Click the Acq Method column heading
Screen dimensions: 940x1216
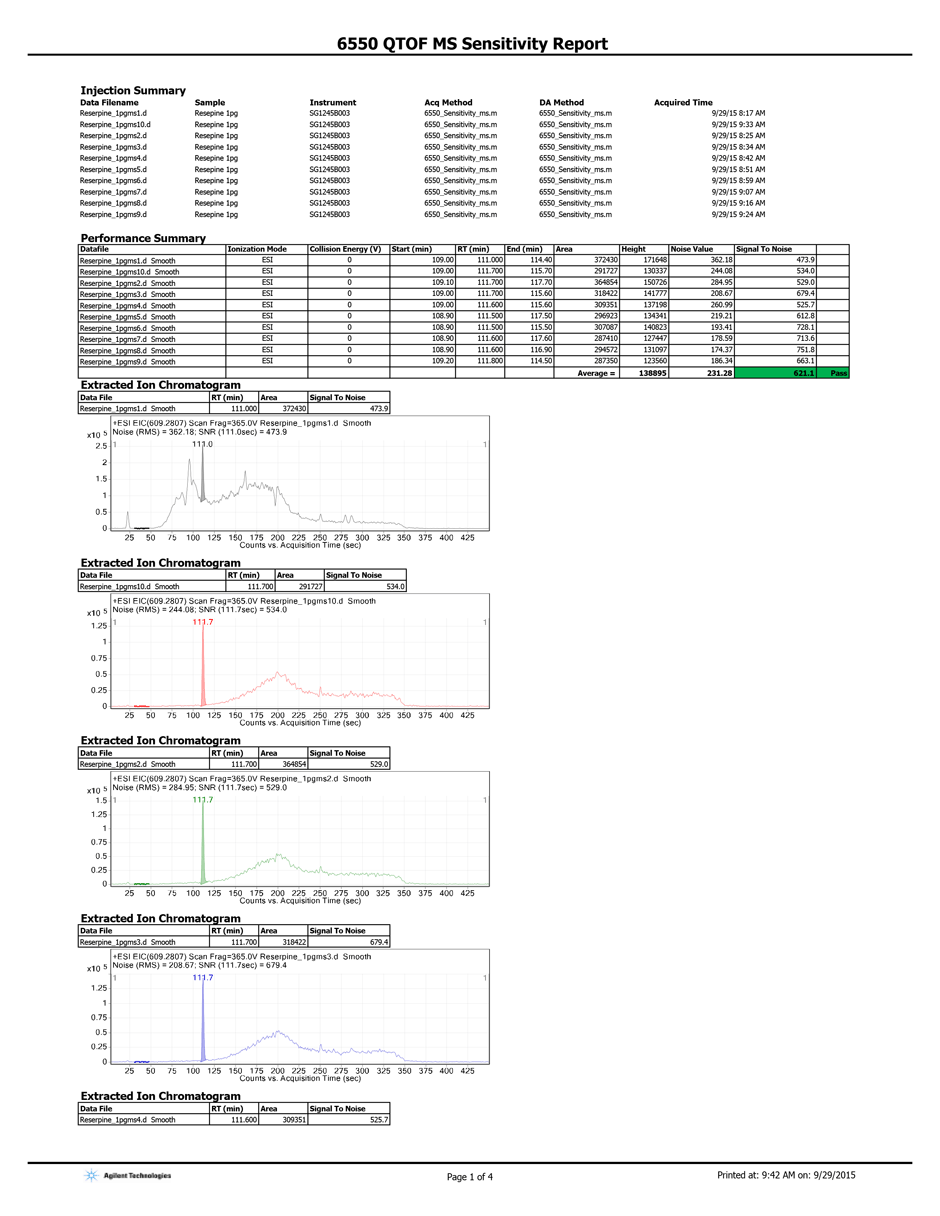[448, 103]
